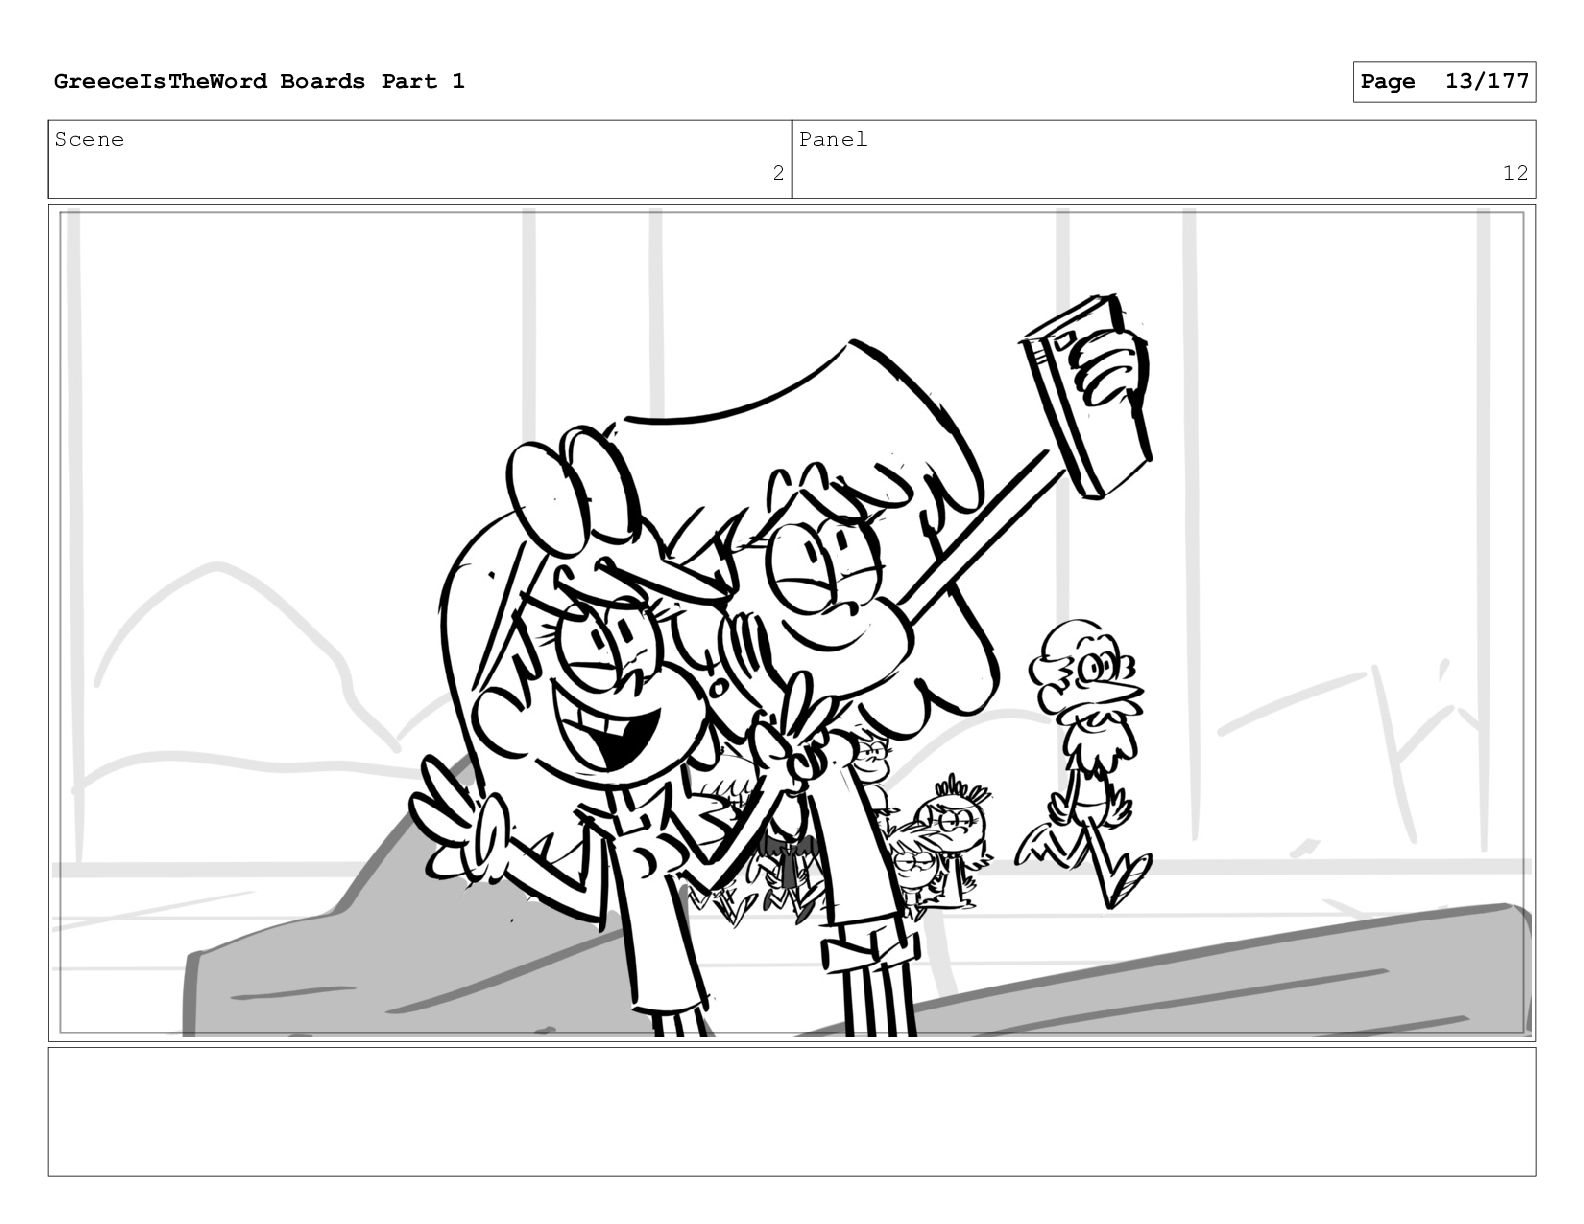Click the scene number "2"

[778, 173]
